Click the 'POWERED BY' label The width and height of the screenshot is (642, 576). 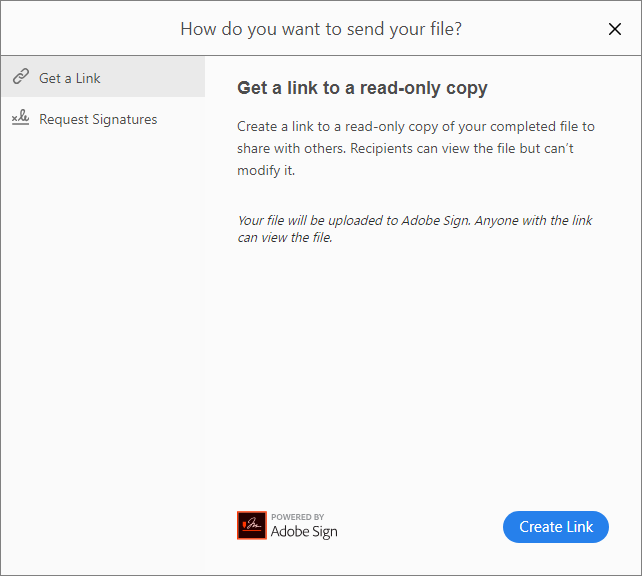(x=297, y=517)
